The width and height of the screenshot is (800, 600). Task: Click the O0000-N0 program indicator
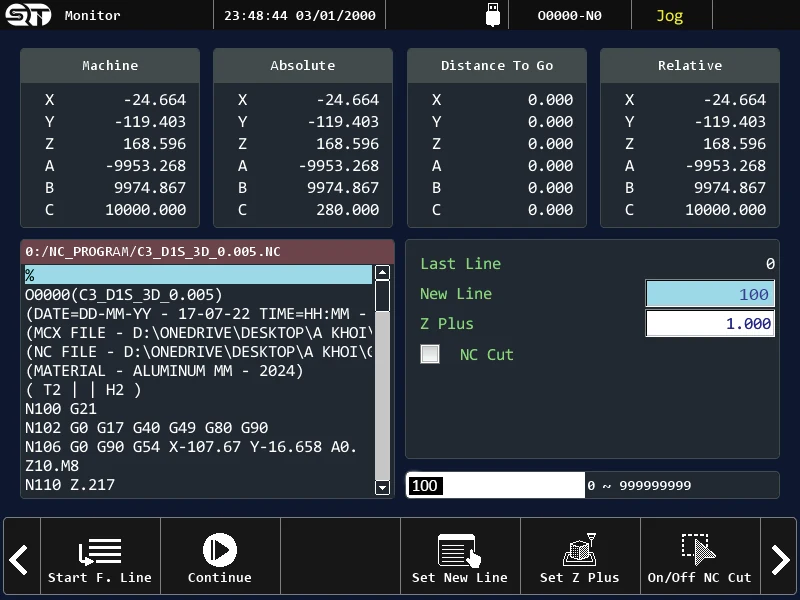point(569,15)
